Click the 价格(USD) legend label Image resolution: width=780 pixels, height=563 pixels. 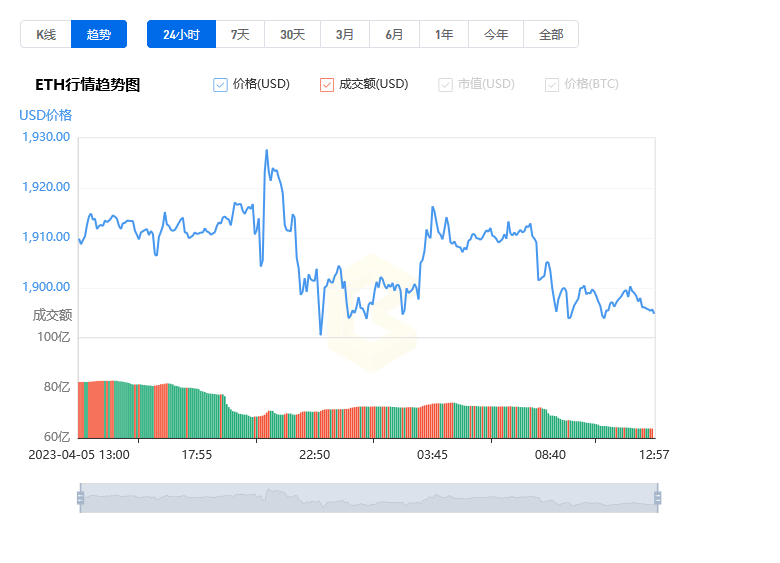[261, 84]
